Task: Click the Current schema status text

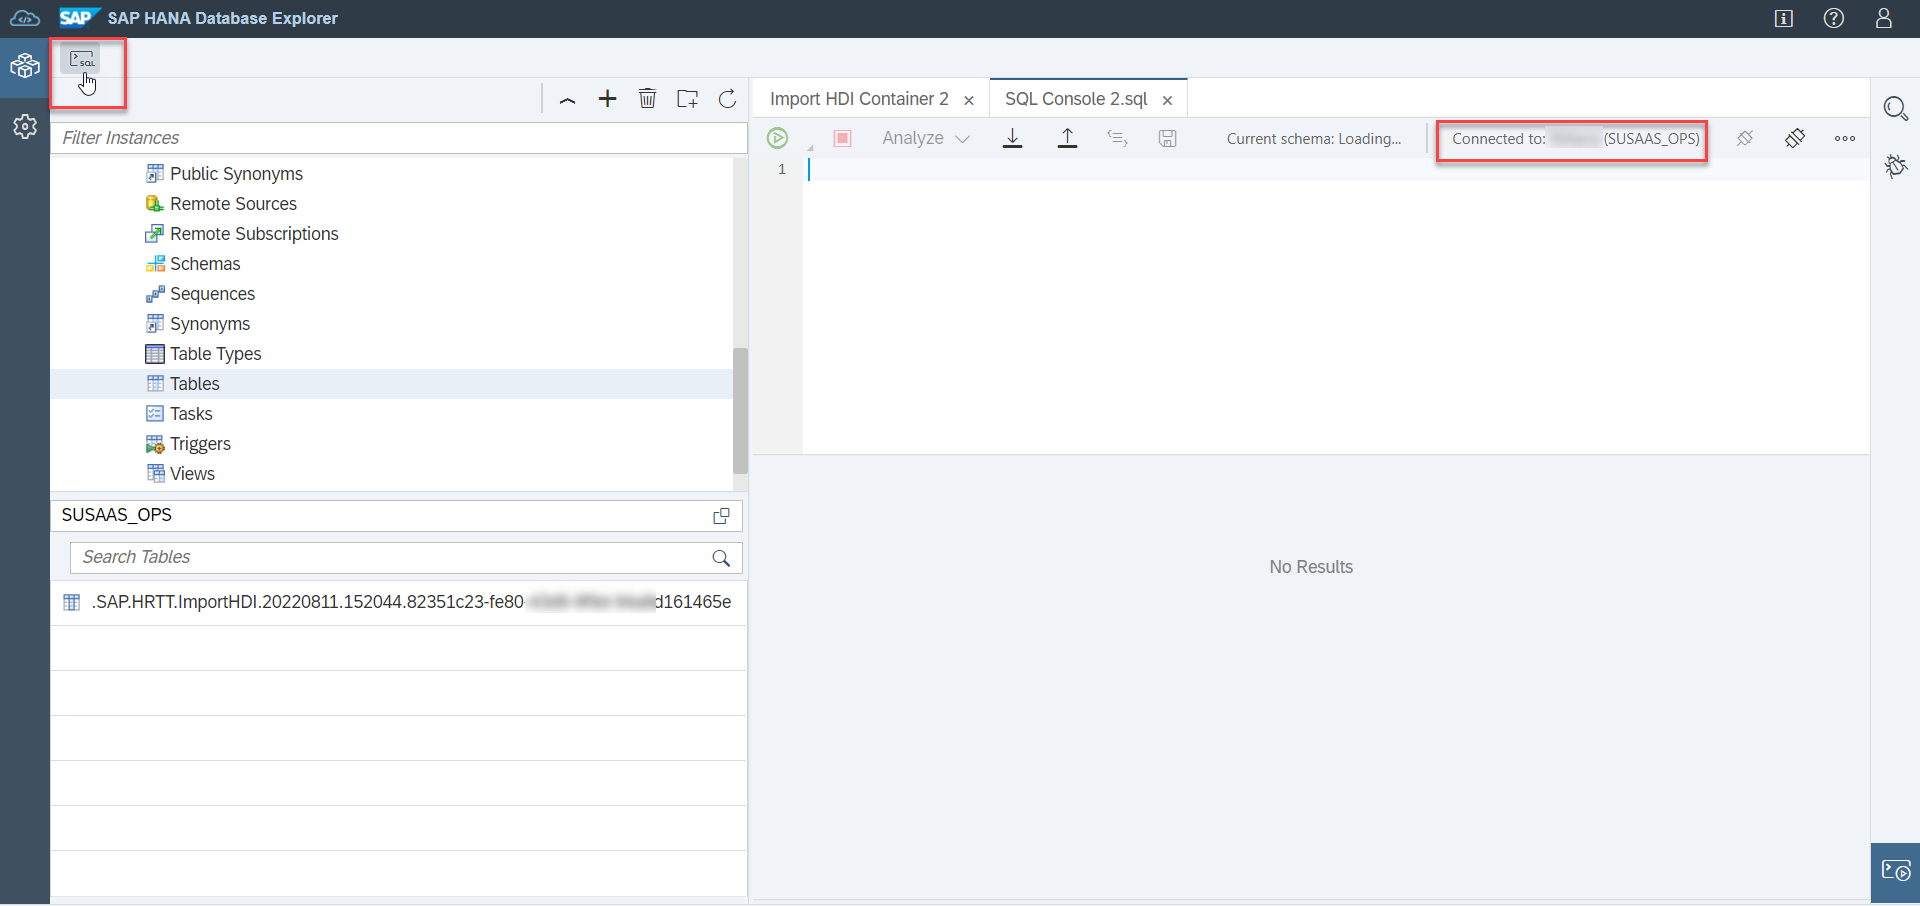Action: (1314, 139)
